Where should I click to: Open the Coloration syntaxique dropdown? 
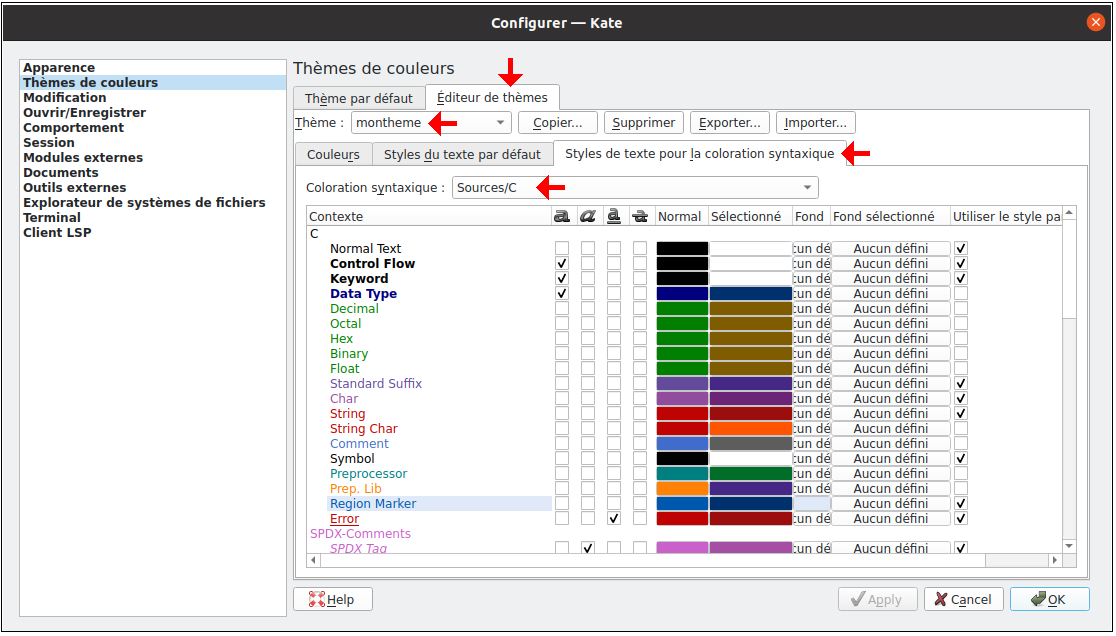pyautogui.click(x=635, y=188)
